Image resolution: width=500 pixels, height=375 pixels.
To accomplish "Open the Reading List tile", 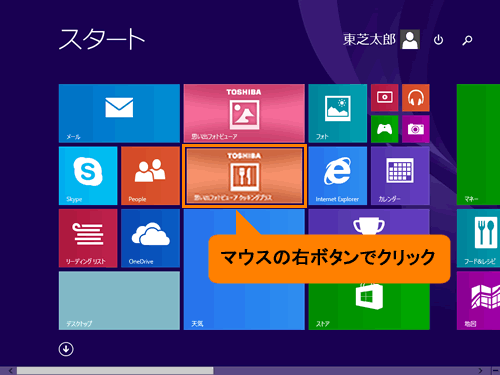I will 88,238.
